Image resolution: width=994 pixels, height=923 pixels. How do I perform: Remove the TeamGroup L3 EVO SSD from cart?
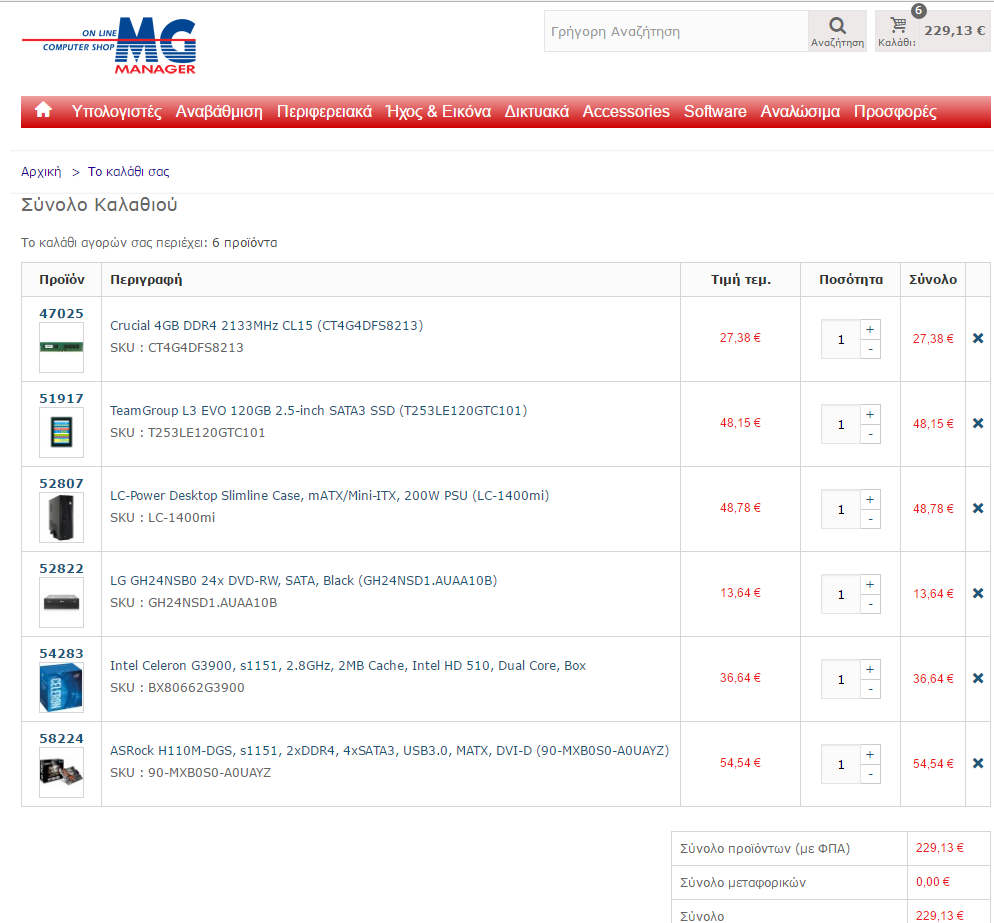pyautogui.click(x=978, y=423)
